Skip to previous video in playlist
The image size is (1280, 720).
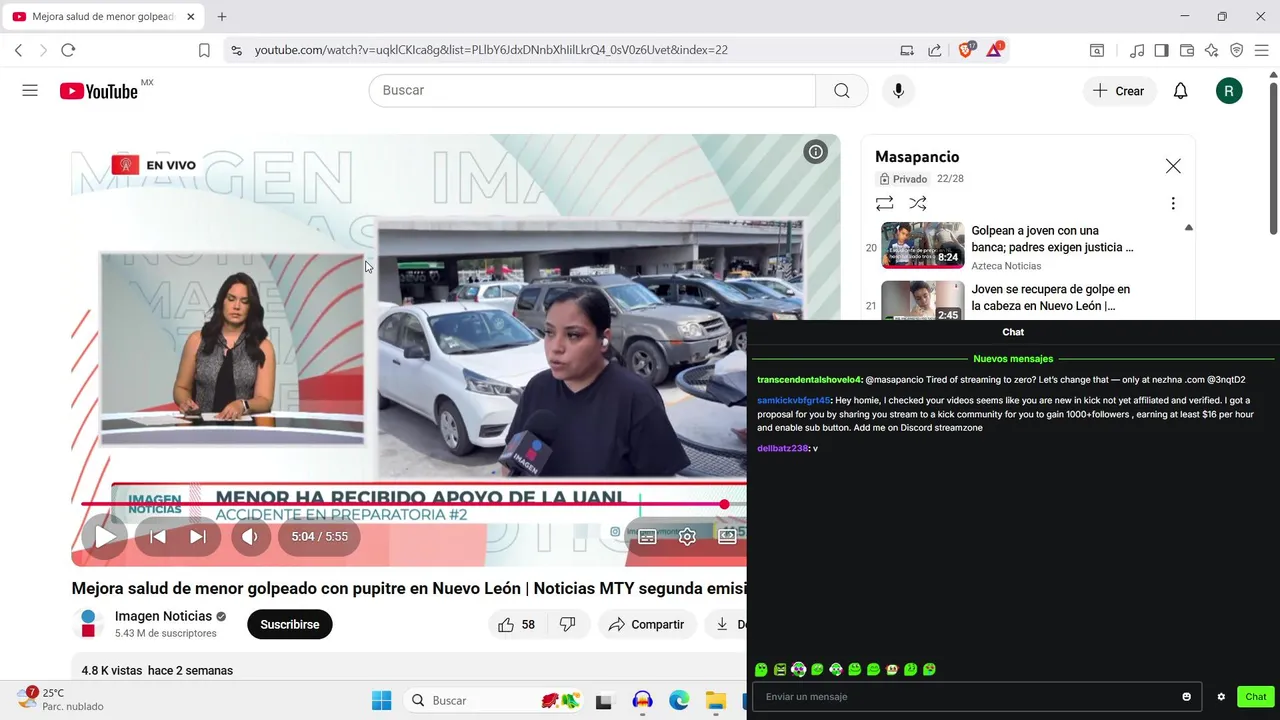[x=157, y=537]
